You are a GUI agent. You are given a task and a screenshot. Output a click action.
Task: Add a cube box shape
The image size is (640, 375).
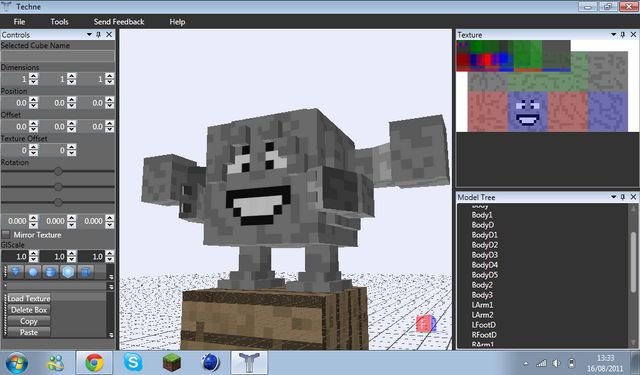click(x=86, y=272)
